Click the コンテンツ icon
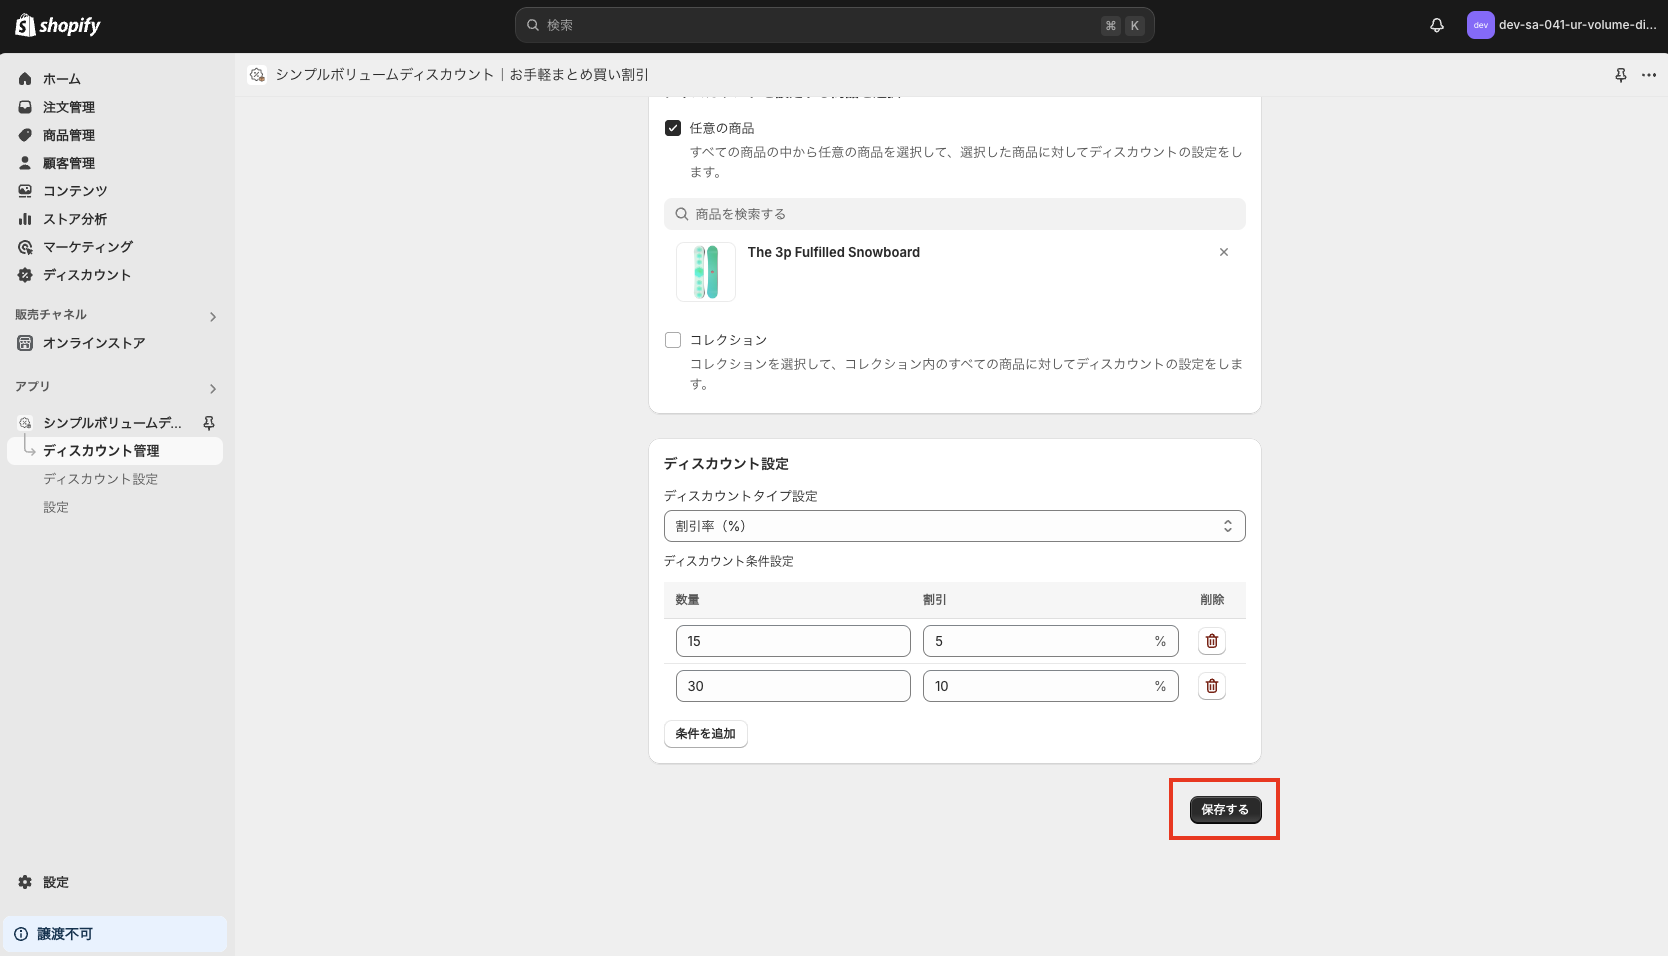Screen dimensions: 1668x956 pyautogui.click(x=25, y=191)
